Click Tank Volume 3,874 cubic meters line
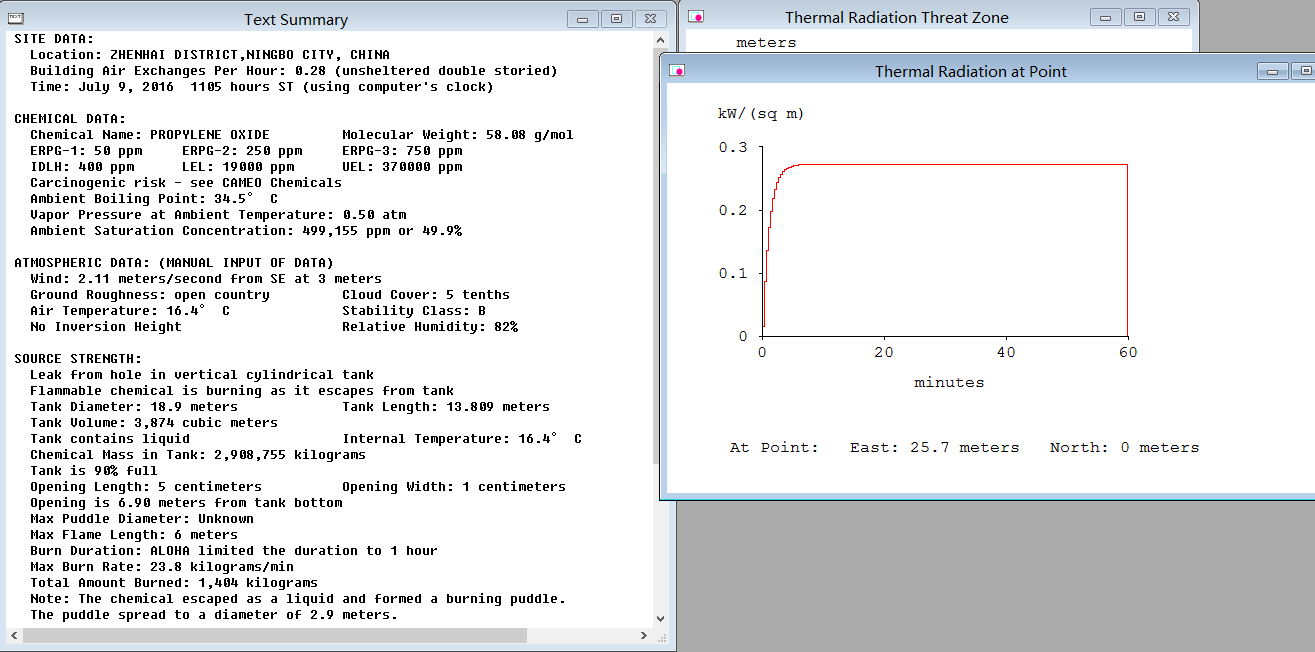The image size is (1315, 652). (x=154, y=422)
